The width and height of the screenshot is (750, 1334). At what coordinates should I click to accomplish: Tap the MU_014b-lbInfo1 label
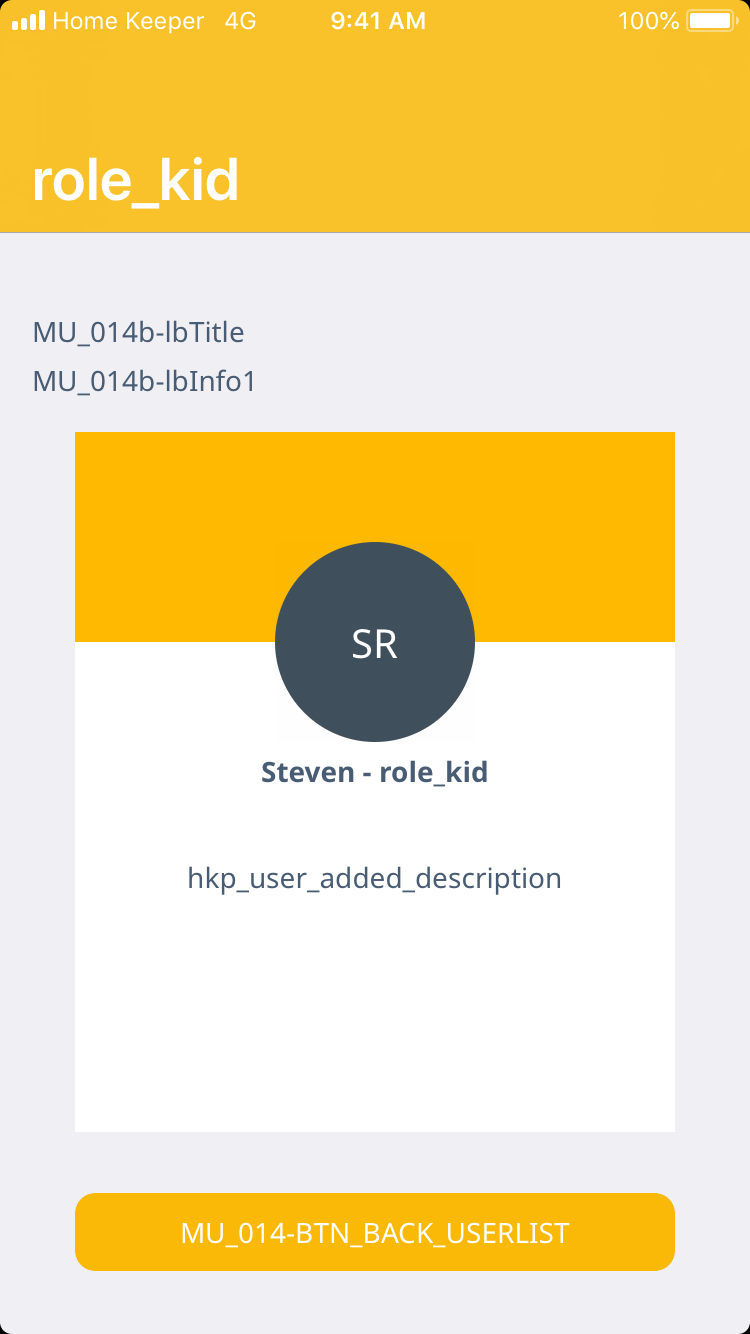[x=144, y=381]
